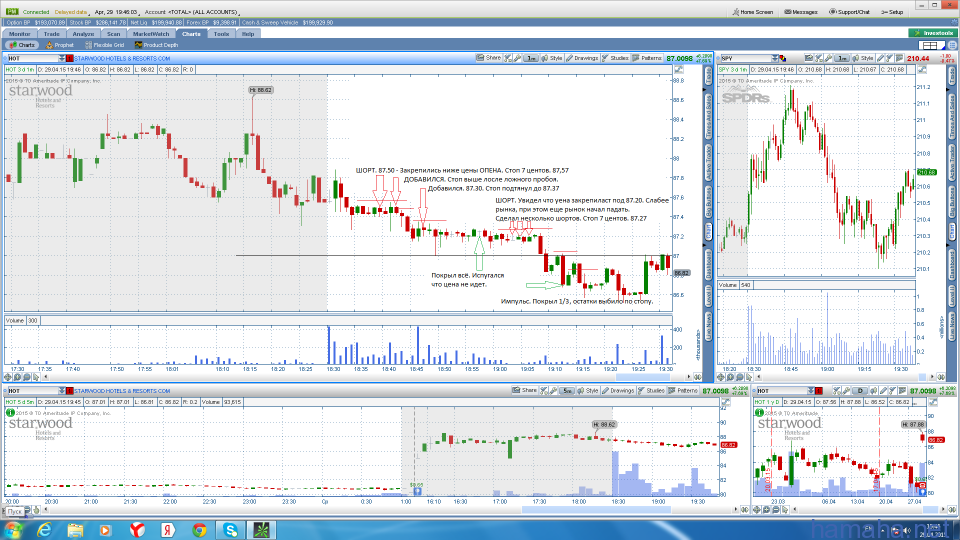Screen dimensions: 960x540
Task: Open the list icon beside grid selector
Action: click(953, 45)
